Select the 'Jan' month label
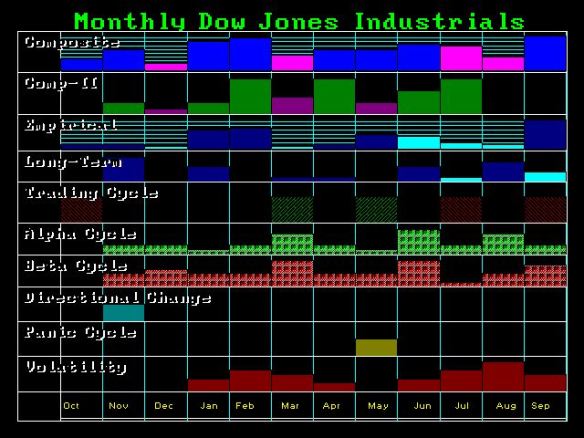The width and height of the screenshot is (584, 438). pos(209,406)
